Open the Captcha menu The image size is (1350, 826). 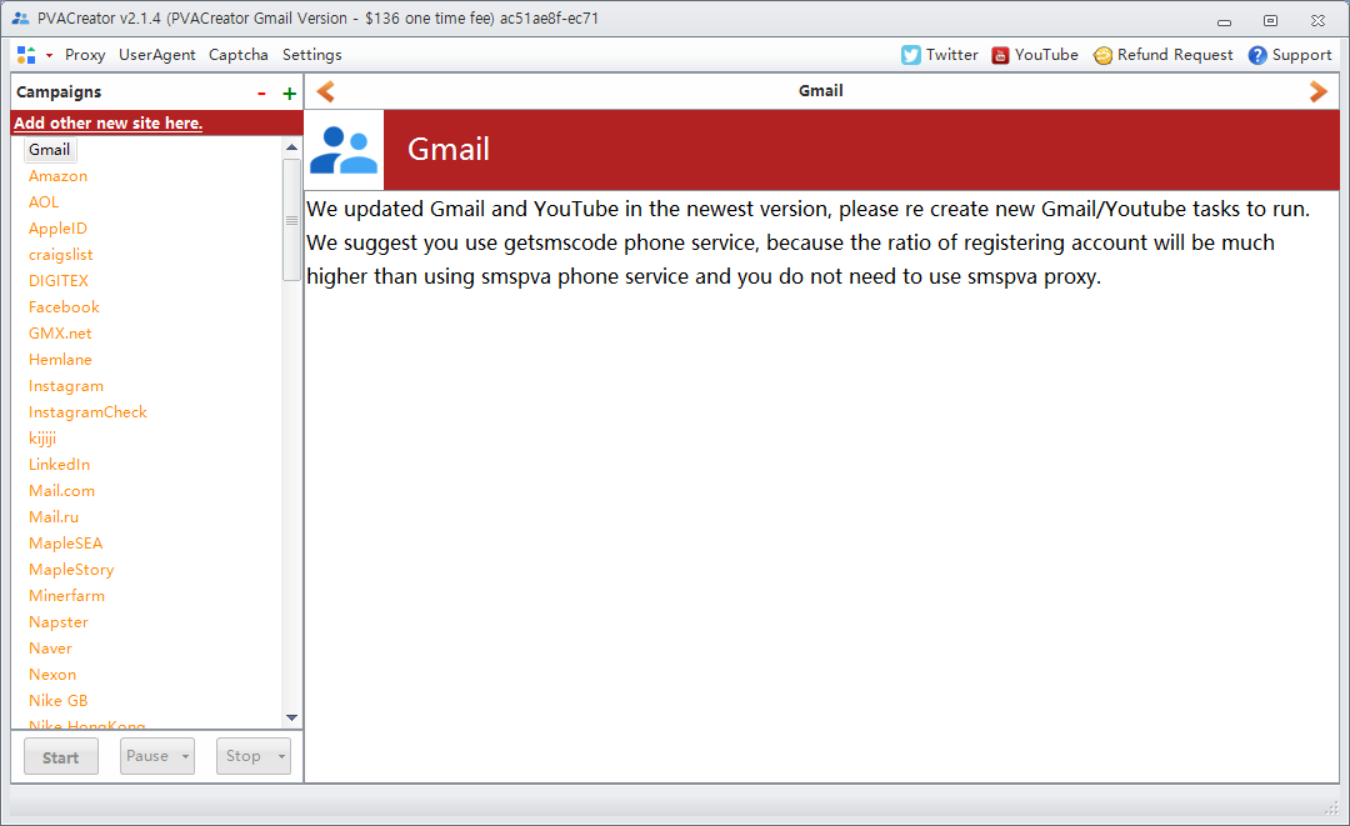(x=238, y=55)
